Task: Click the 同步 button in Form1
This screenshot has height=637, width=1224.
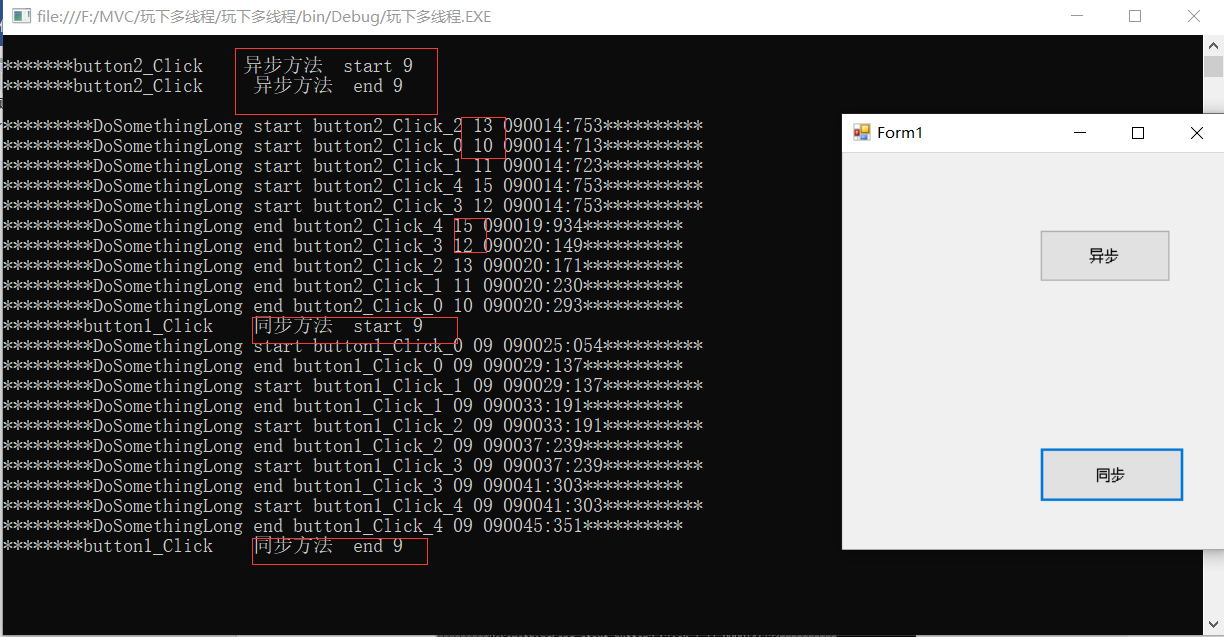Action: [1111, 475]
